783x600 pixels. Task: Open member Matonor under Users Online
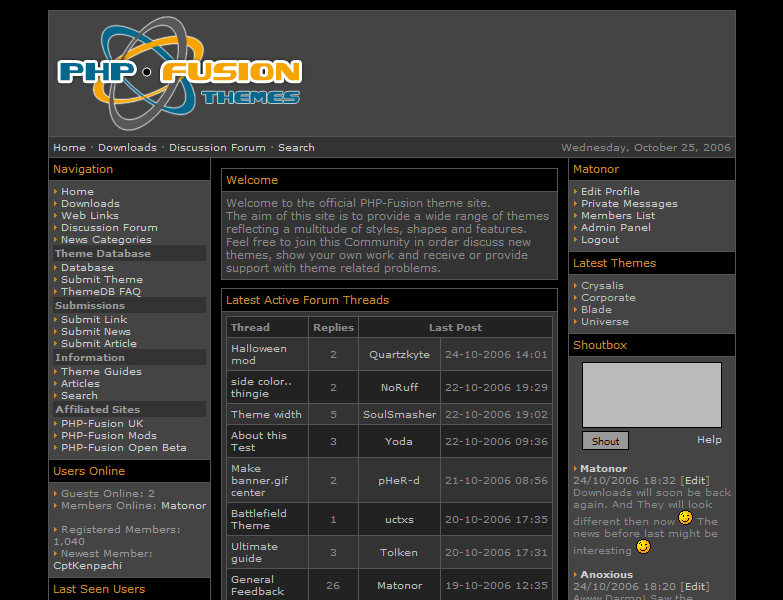pos(184,506)
